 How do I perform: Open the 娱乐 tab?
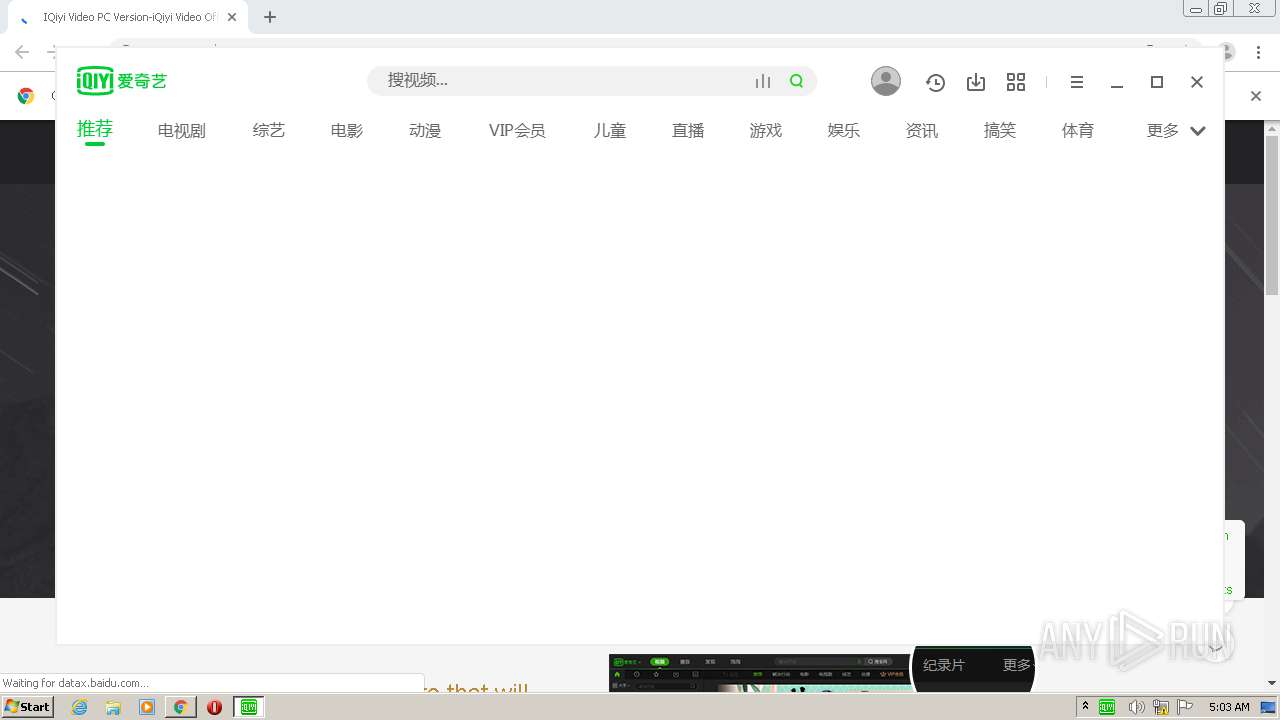pyautogui.click(x=844, y=130)
